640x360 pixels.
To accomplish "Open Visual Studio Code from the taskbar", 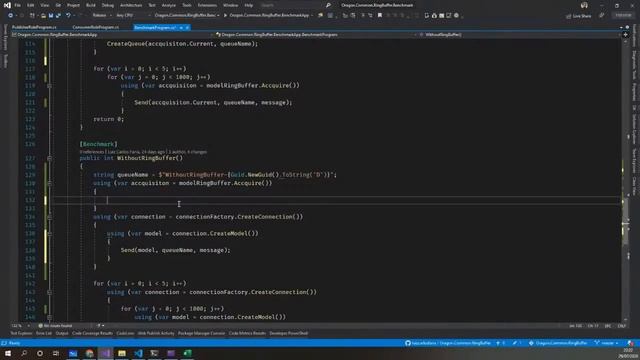I will 138,353.
